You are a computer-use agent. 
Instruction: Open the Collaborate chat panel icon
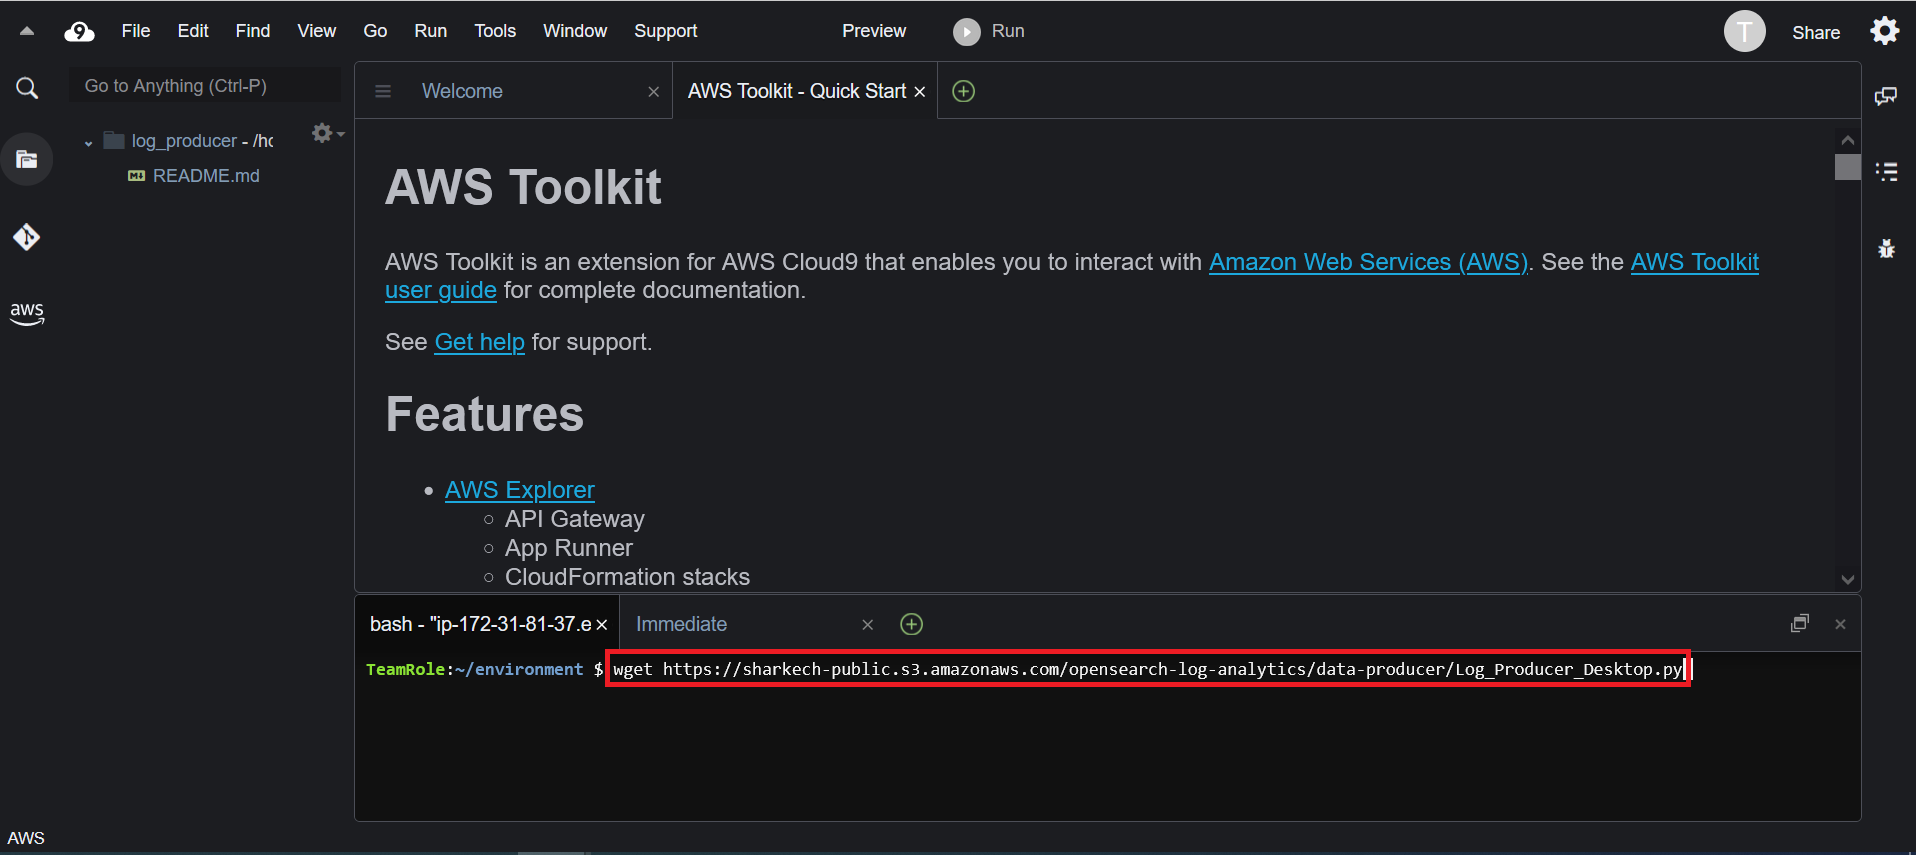coord(1886,96)
